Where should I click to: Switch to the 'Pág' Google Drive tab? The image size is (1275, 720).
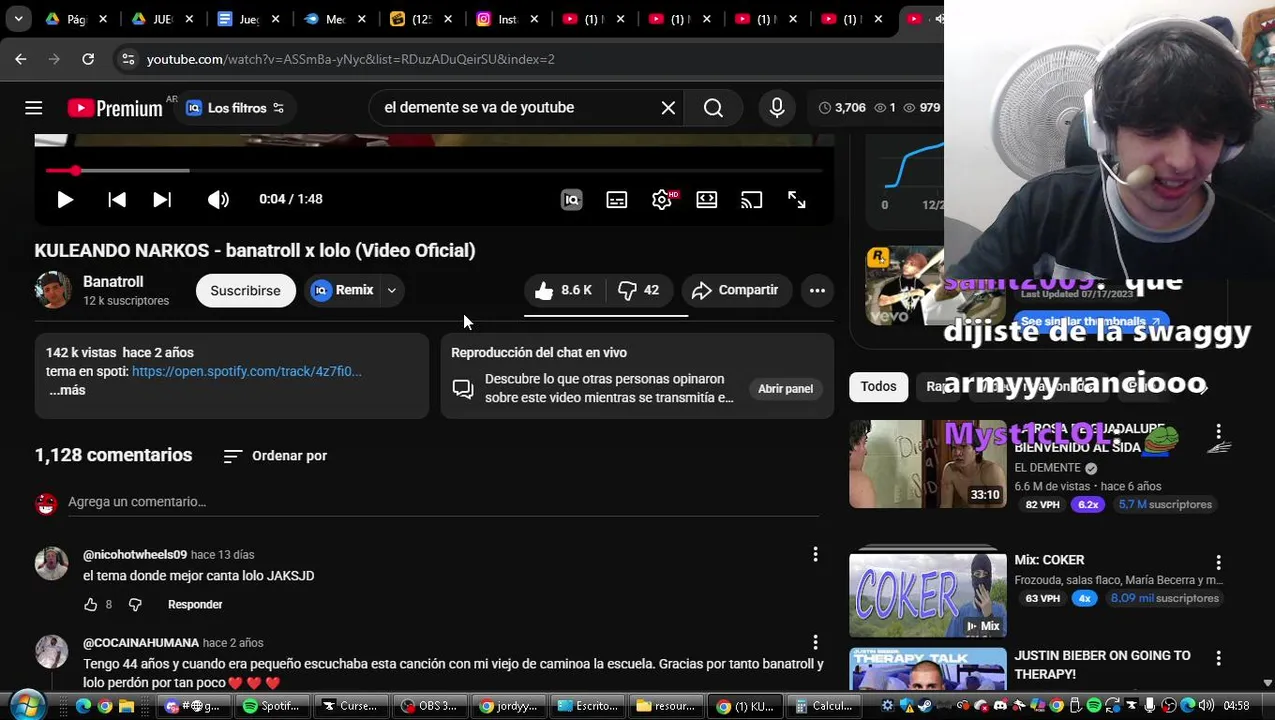(77, 19)
